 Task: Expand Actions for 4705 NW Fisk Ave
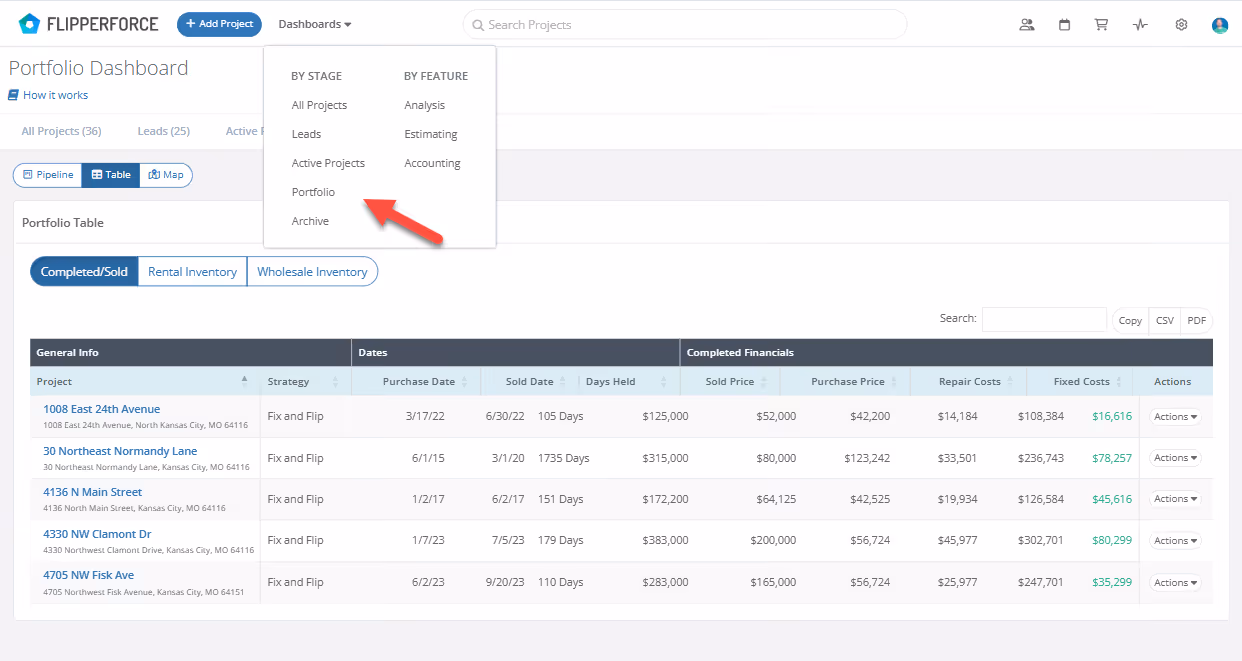click(x=1175, y=582)
